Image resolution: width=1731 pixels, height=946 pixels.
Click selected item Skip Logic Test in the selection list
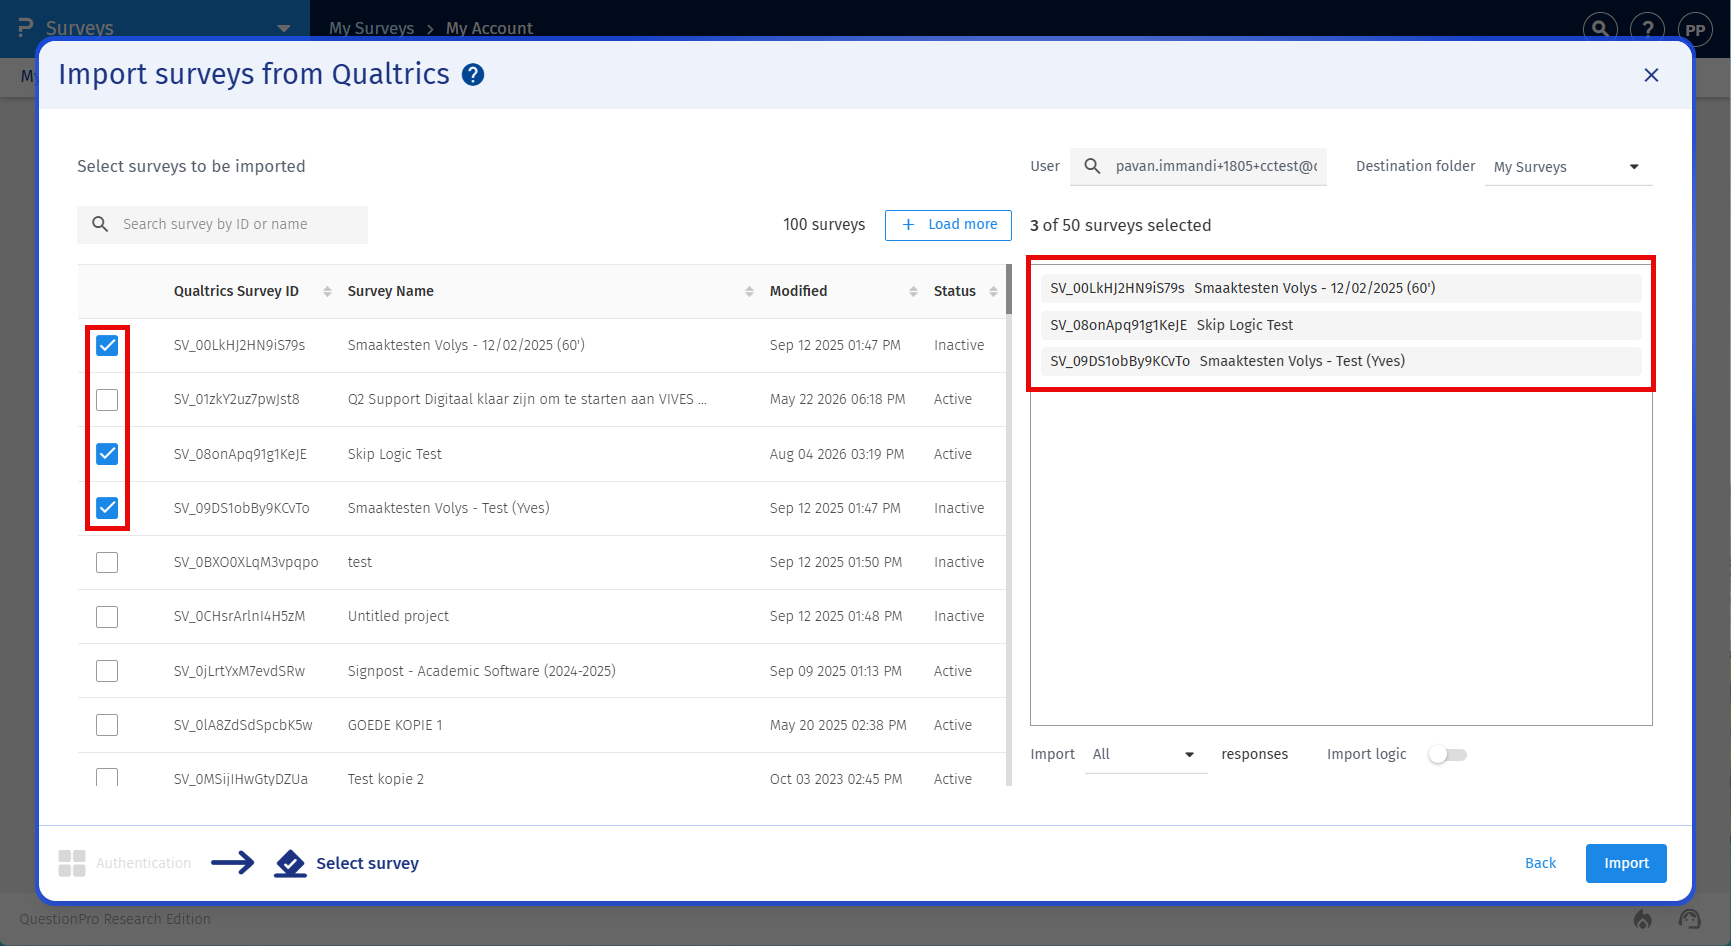[1341, 325]
